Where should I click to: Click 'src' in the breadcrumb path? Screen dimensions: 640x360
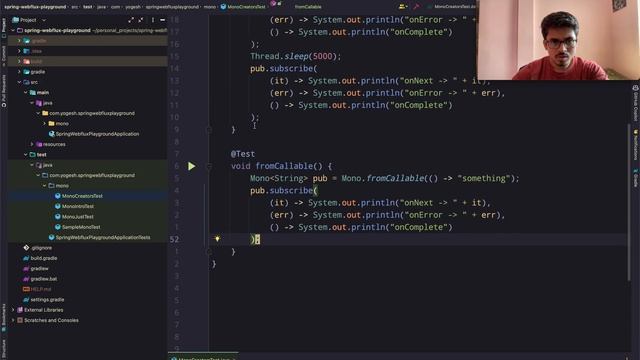[75, 7]
